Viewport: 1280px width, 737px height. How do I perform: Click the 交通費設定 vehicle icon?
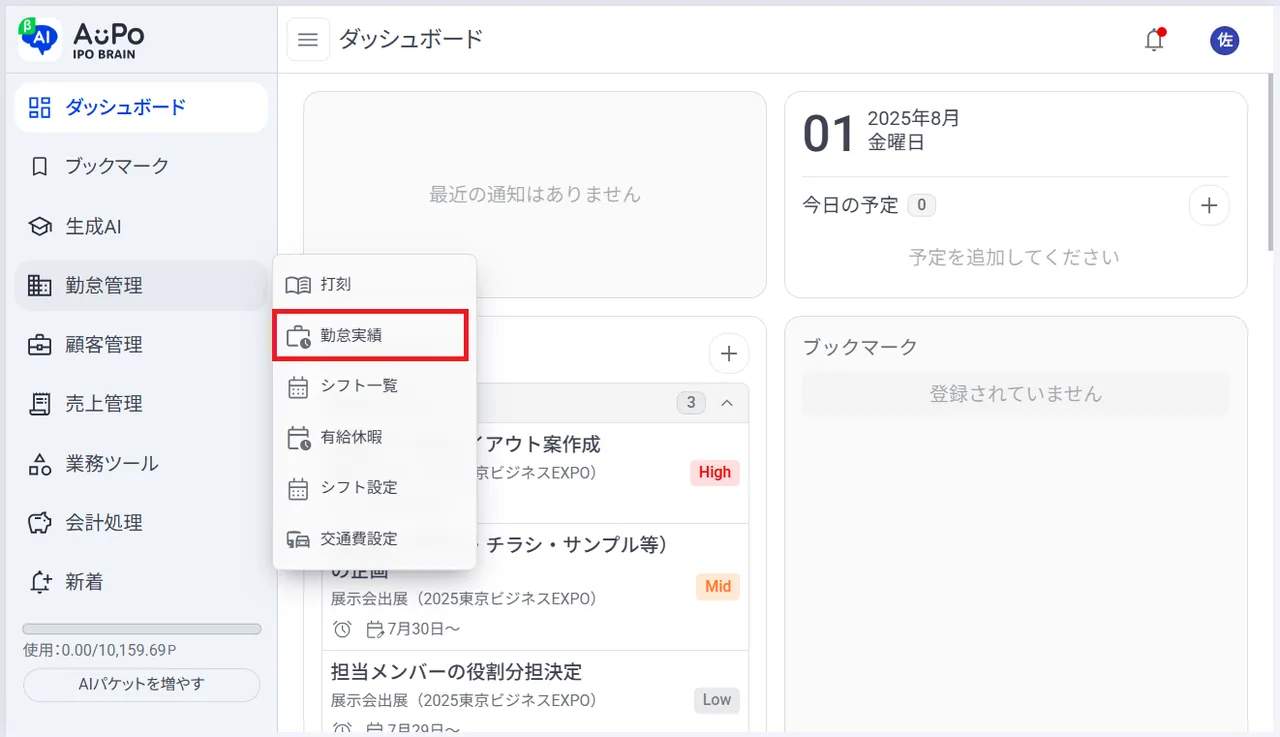tap(298, 539)
